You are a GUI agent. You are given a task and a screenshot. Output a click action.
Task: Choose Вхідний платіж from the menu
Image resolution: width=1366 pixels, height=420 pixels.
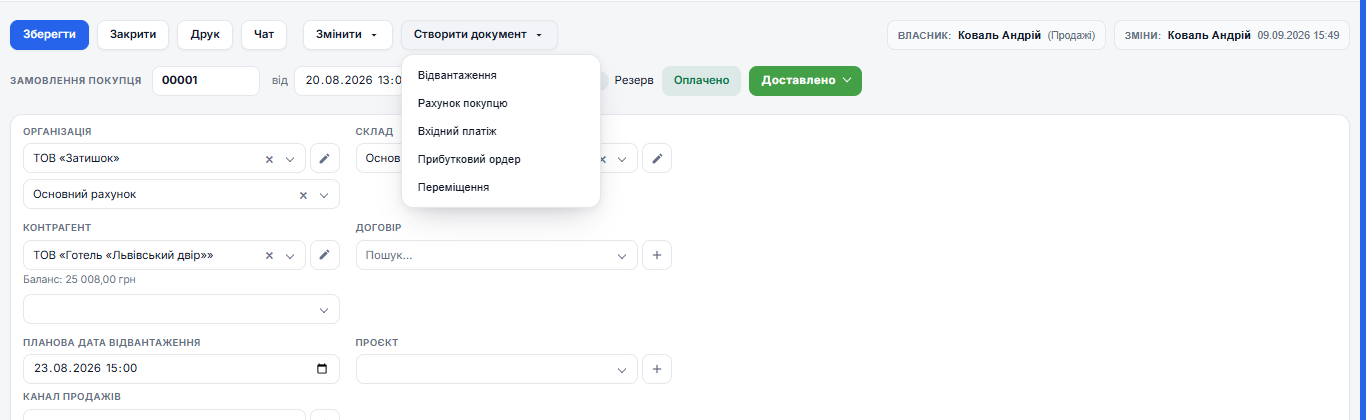coord(501,131)
